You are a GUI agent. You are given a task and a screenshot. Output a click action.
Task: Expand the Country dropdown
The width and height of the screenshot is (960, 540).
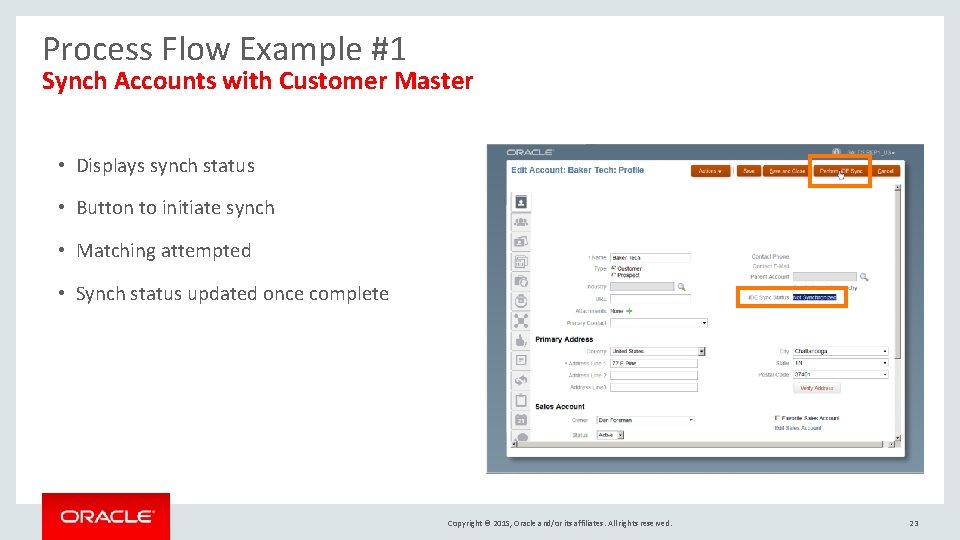click(702, 351)
